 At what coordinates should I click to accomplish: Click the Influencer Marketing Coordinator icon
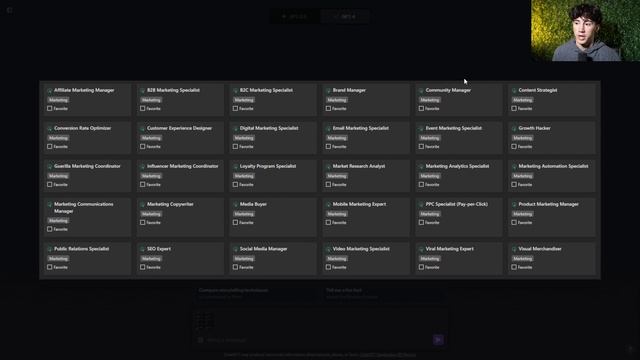point(142,166)
